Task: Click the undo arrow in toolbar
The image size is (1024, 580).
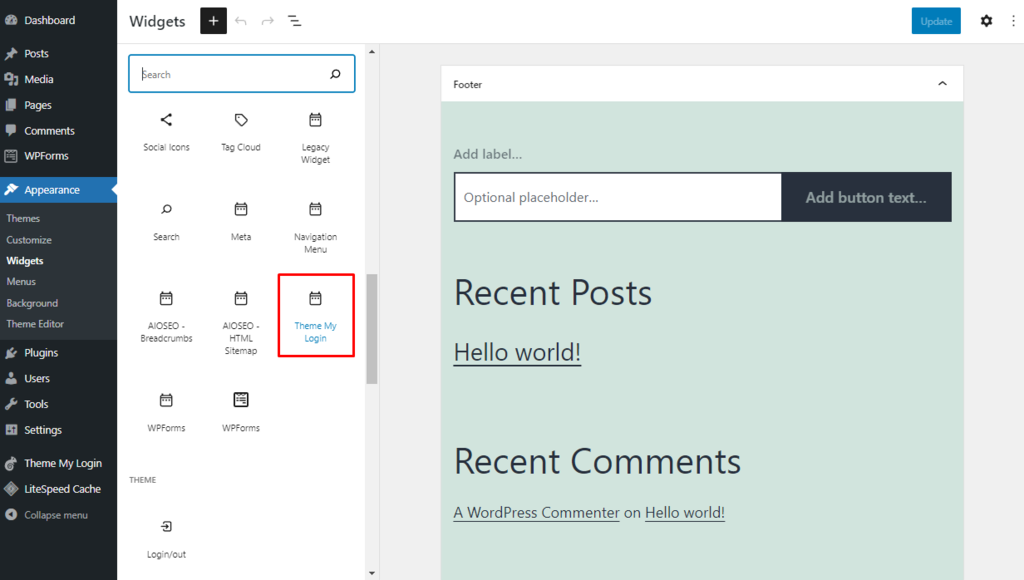Action: [241, 21]
